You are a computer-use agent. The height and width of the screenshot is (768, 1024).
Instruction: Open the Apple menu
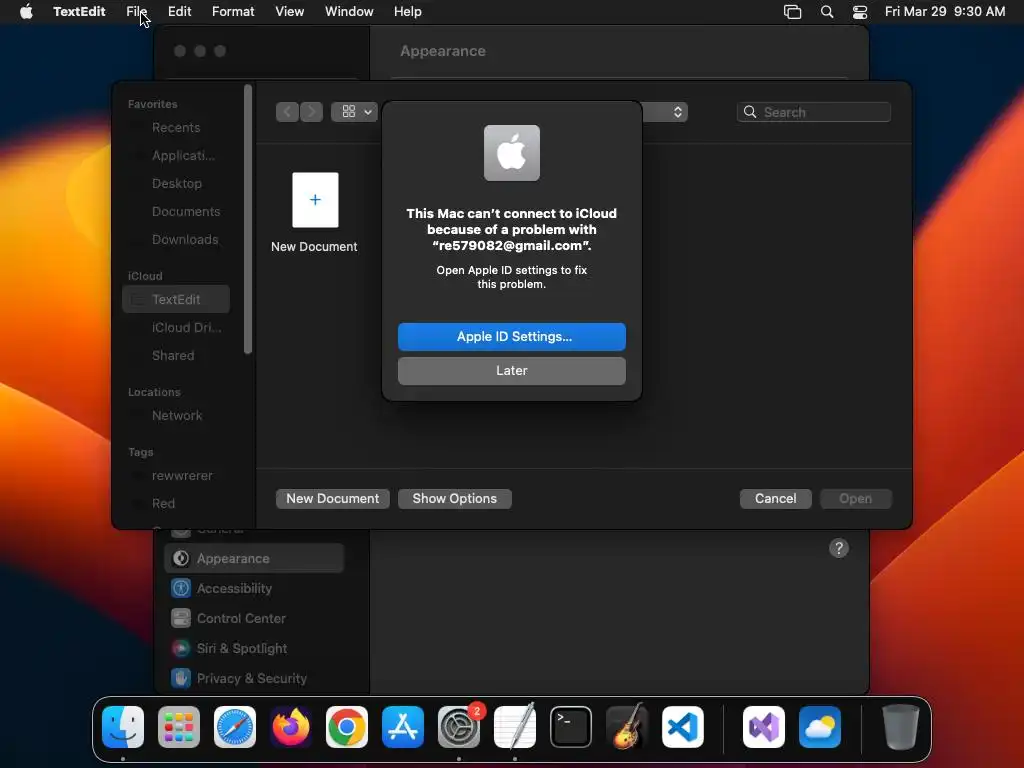pos(26,12)
